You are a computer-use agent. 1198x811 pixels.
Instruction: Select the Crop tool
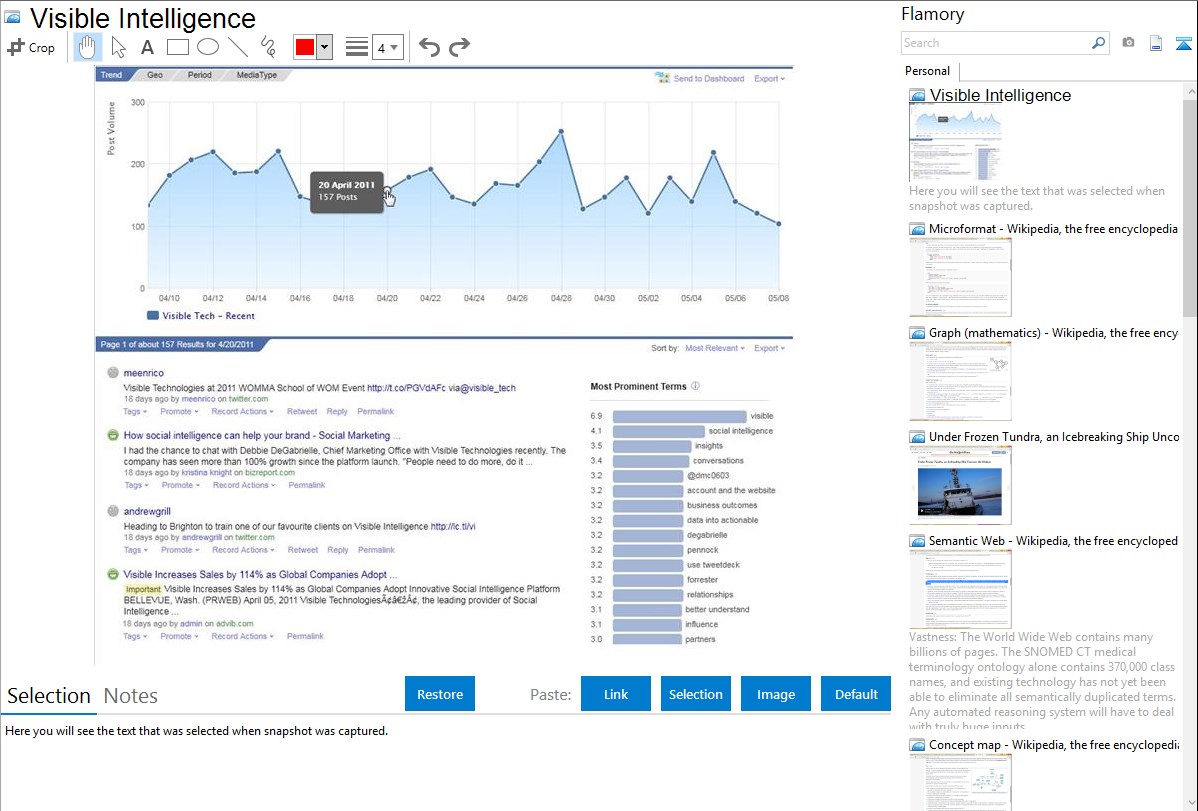point(31,47)
